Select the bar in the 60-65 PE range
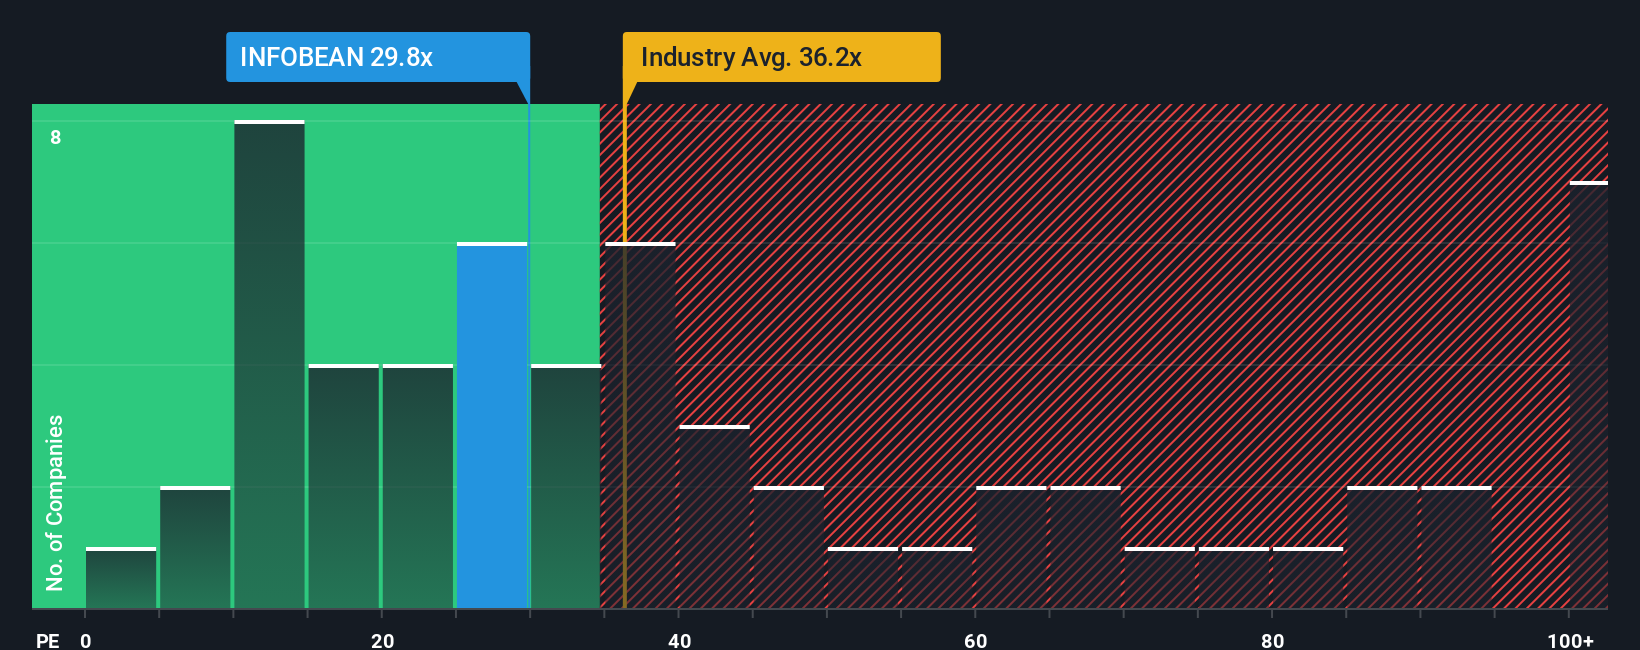 point(1011,547)
